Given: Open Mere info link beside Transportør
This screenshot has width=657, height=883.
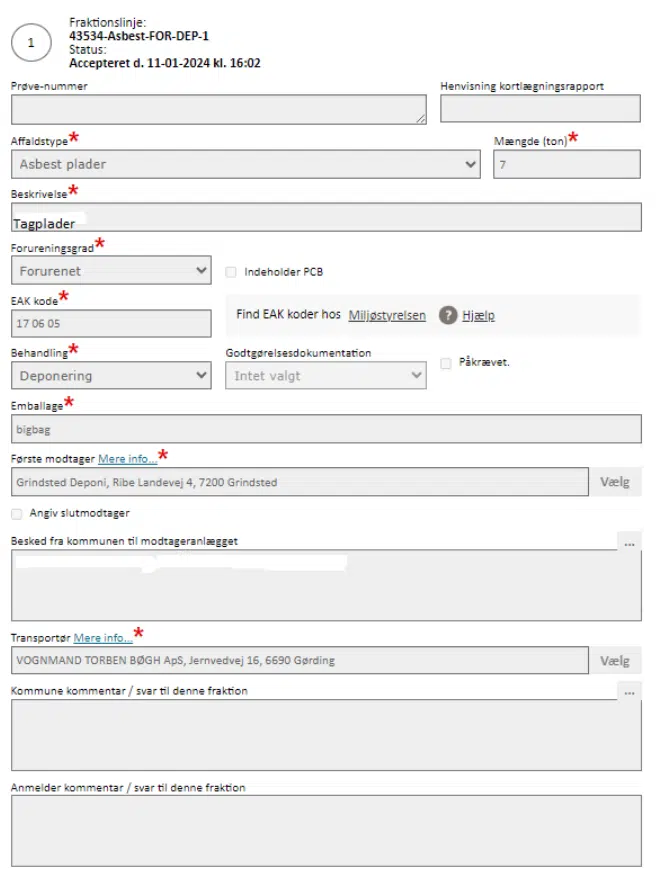Looking at the screenshot, I should click(103, 637).
